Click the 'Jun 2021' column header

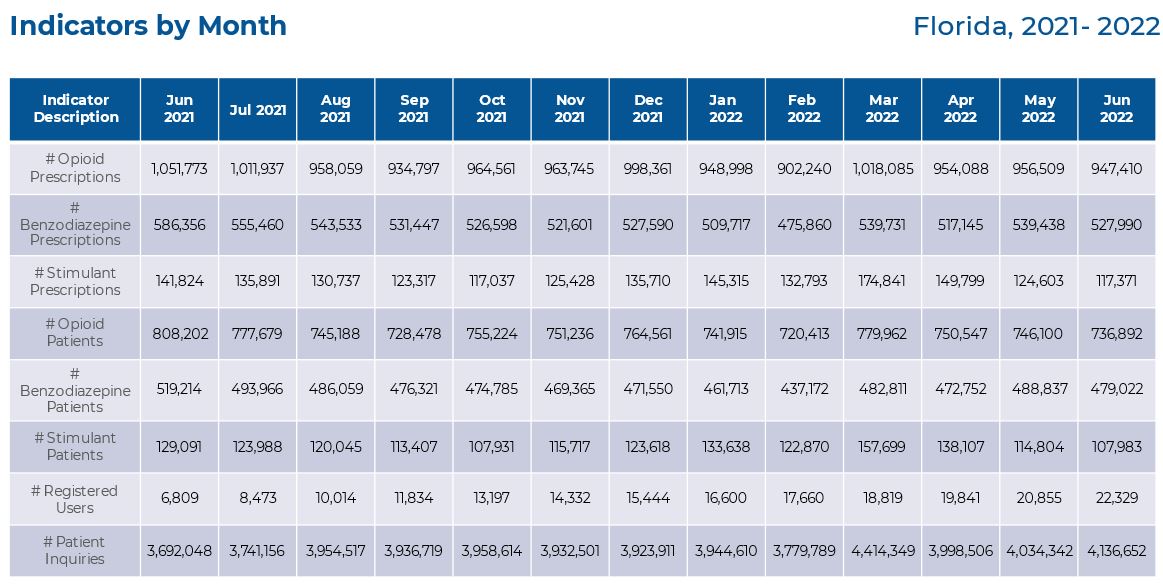point(179,109)
